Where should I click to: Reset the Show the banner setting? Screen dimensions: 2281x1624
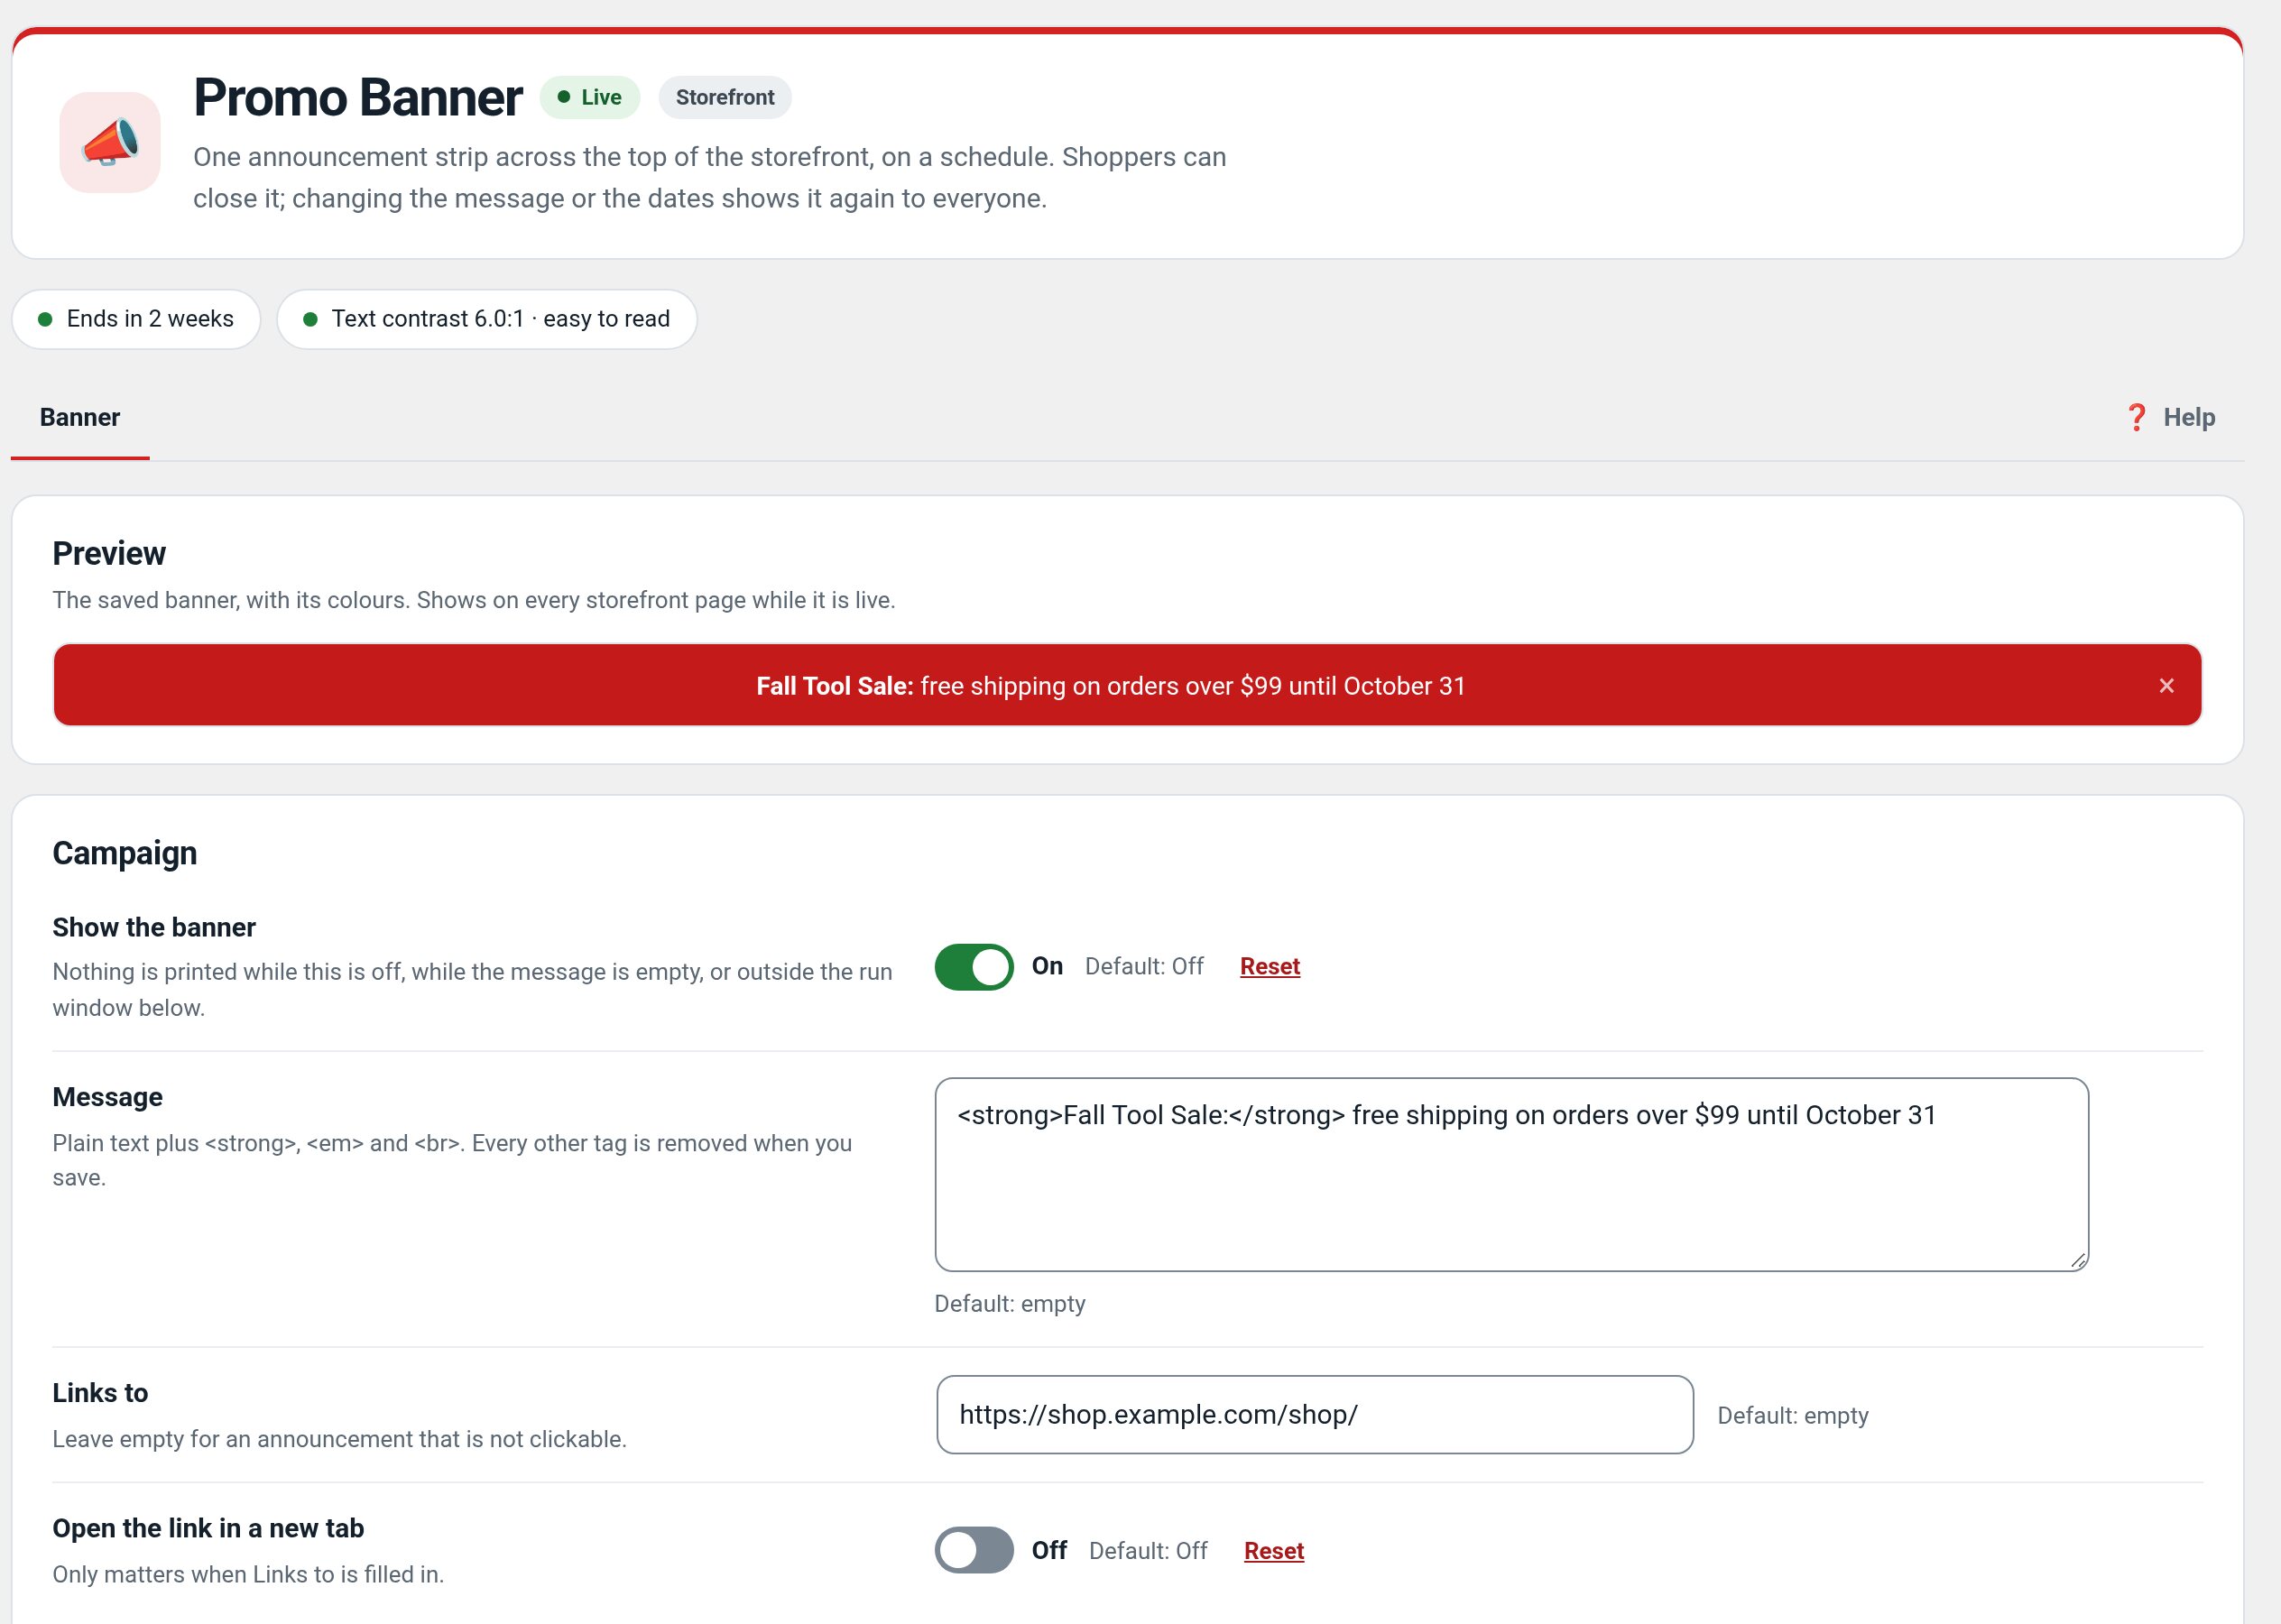pyautogui.click(x=1270, y=966)
